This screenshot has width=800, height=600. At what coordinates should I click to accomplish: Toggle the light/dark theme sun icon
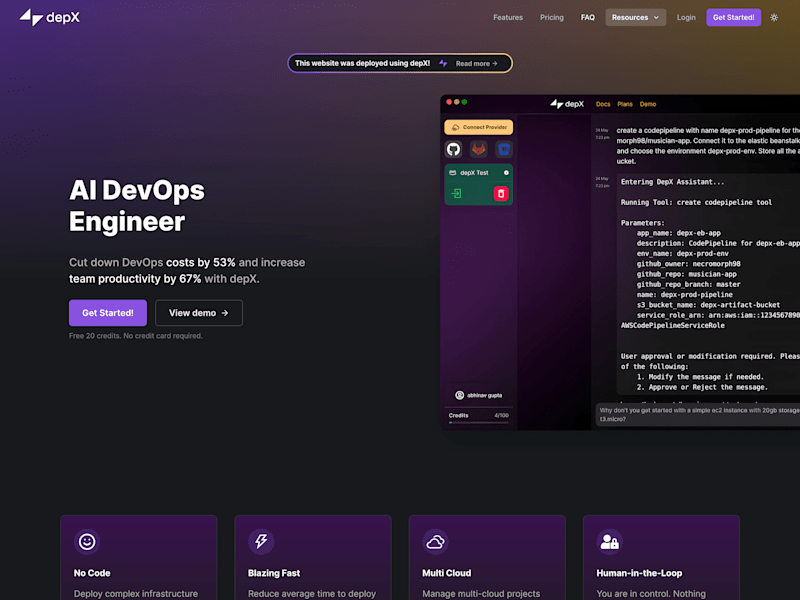coord(774,17)
